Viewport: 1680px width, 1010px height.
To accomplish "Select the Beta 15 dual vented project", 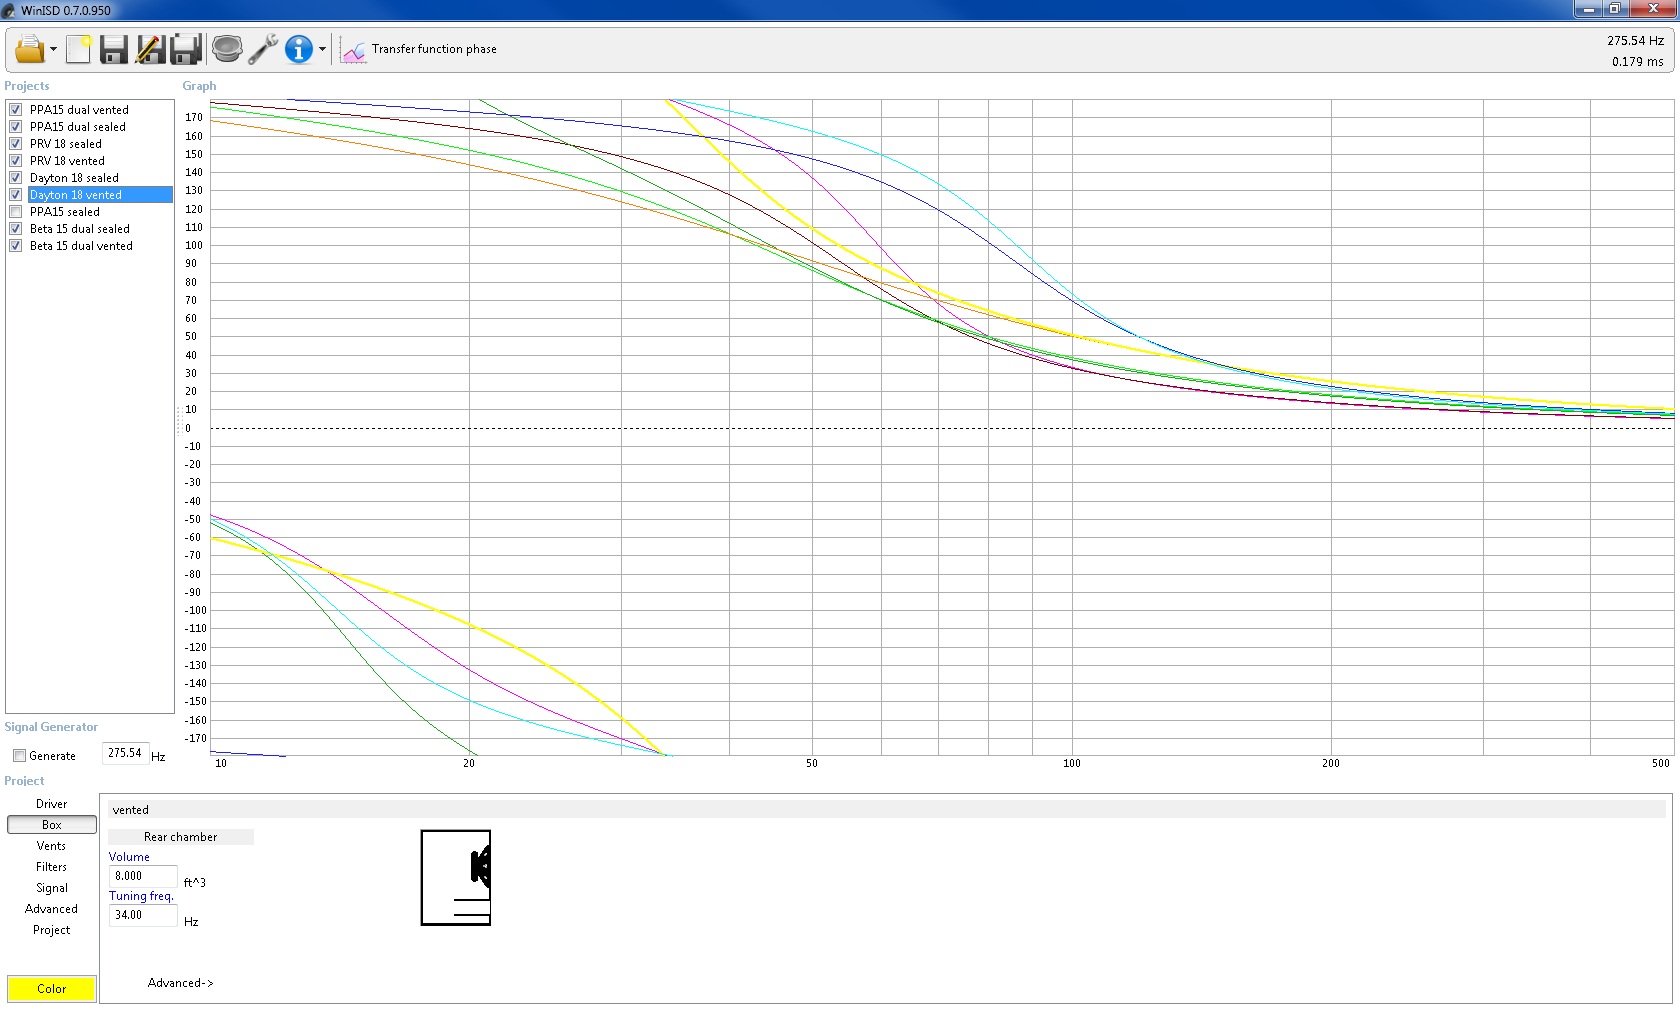I will 81,246.
